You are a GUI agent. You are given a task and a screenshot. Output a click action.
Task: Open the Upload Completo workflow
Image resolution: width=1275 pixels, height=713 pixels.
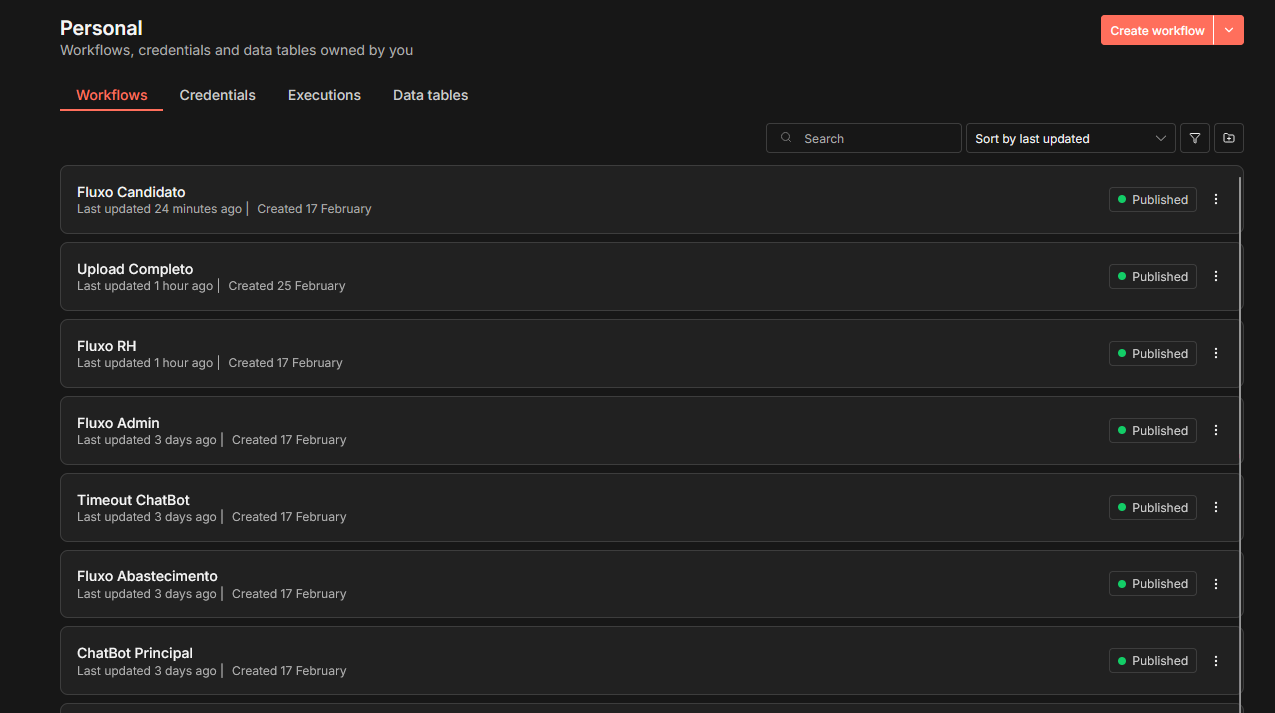pyautogui.click(x=135, y=269)
